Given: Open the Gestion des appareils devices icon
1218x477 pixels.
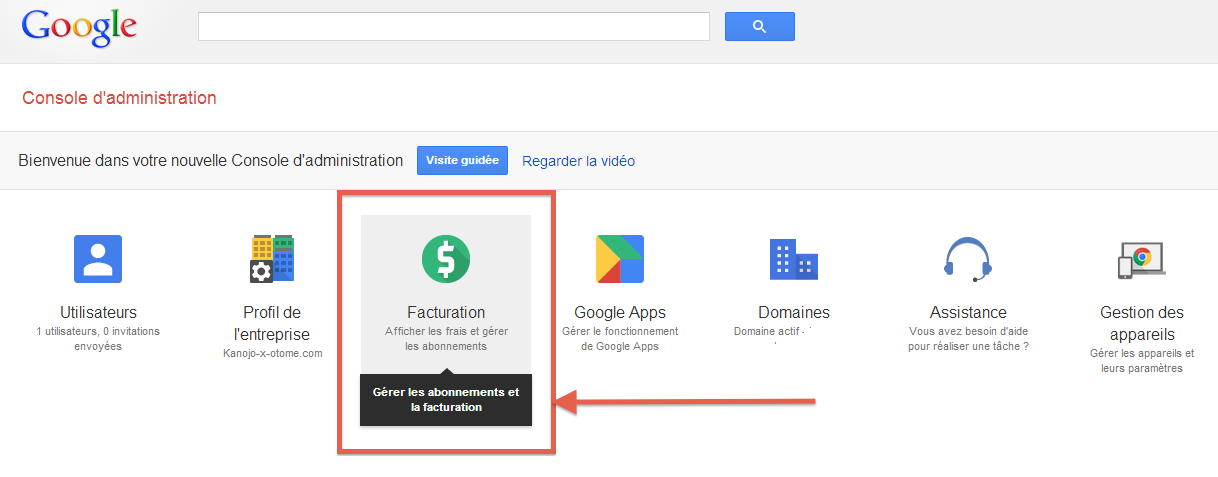Looking at the screenshot, I should pos(1142,260).
